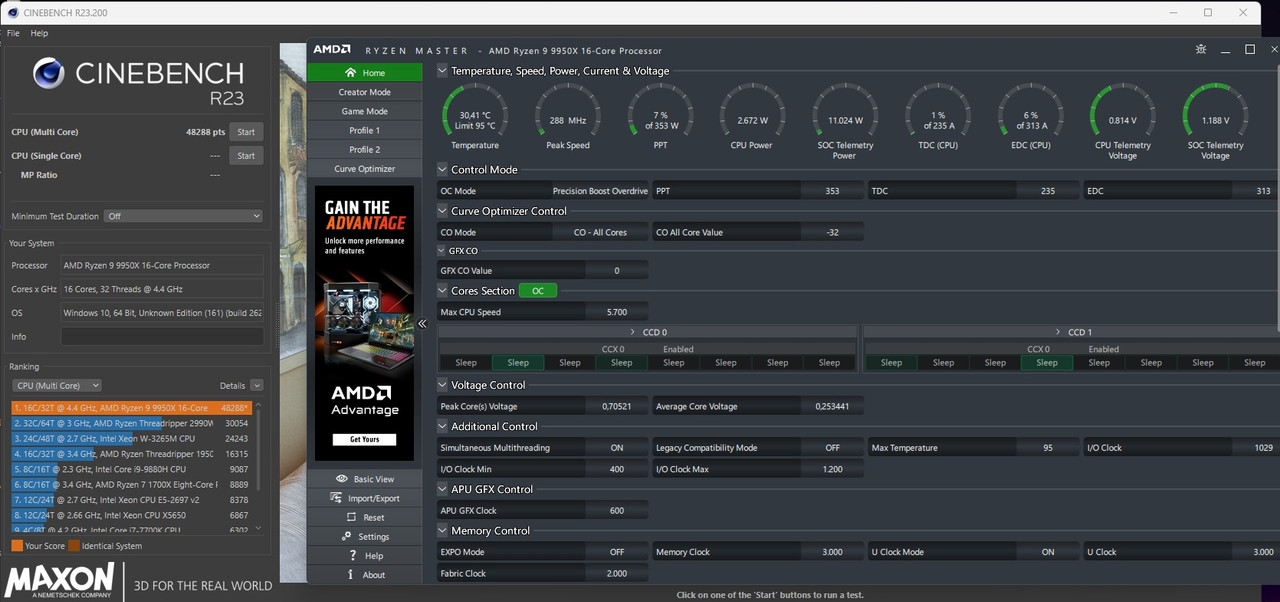Select Profile 2 tab
This screenshot has height=602, width=1280.
(x=365, y=149)
